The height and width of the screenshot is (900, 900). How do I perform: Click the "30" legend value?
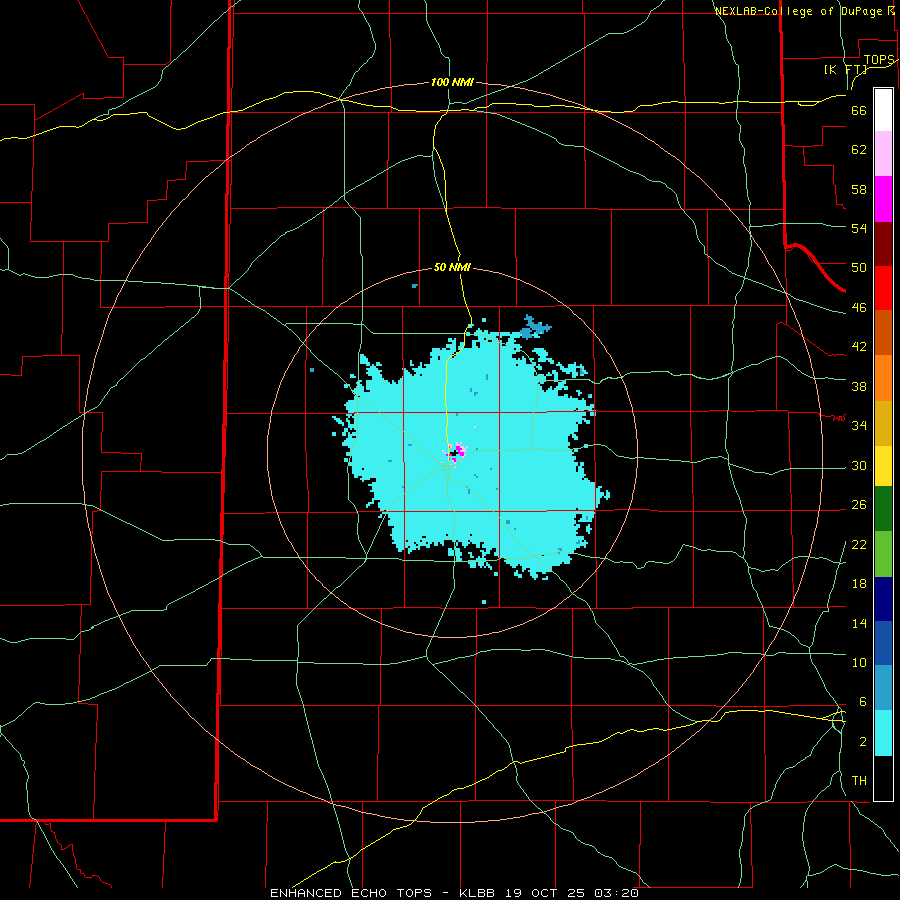pyautogui.click(x=859, y=465)
